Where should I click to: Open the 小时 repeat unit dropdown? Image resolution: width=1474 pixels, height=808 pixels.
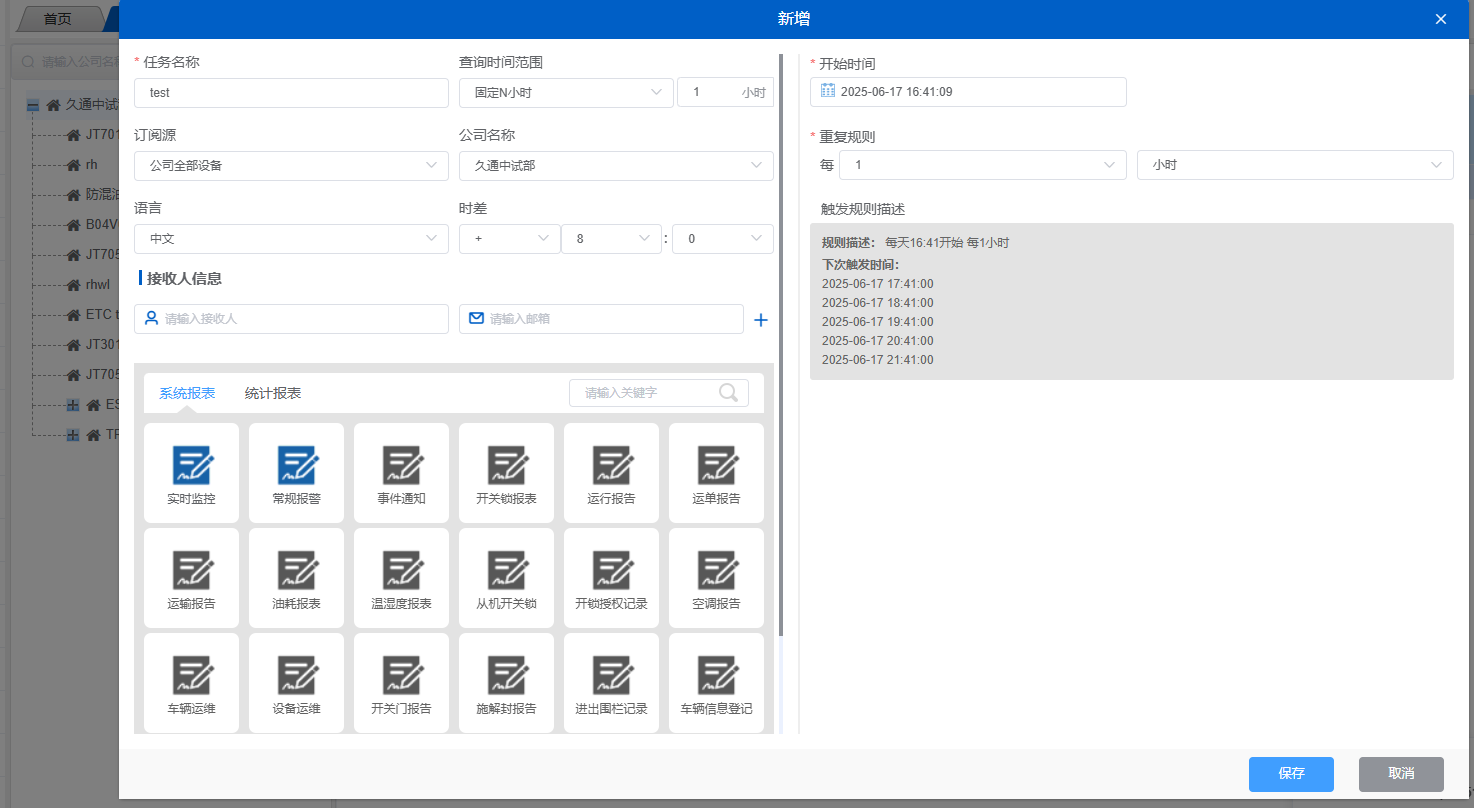1294,165
